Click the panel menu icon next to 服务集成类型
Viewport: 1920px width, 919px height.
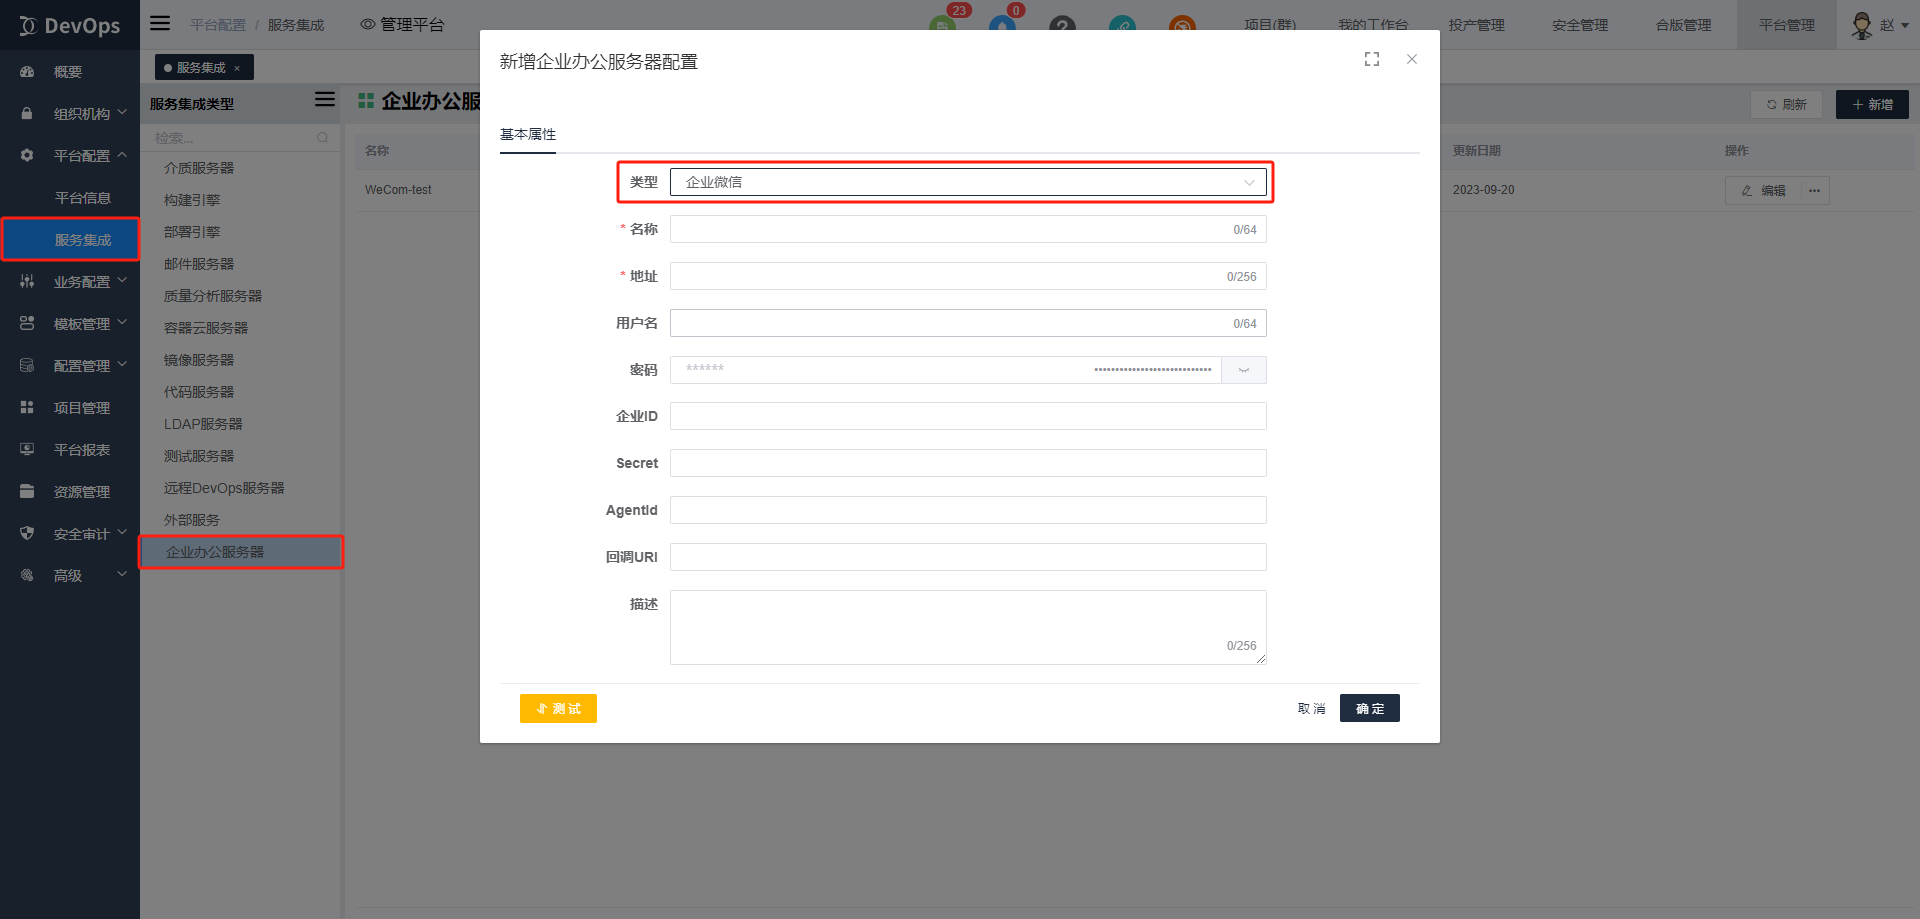point(324,100)
